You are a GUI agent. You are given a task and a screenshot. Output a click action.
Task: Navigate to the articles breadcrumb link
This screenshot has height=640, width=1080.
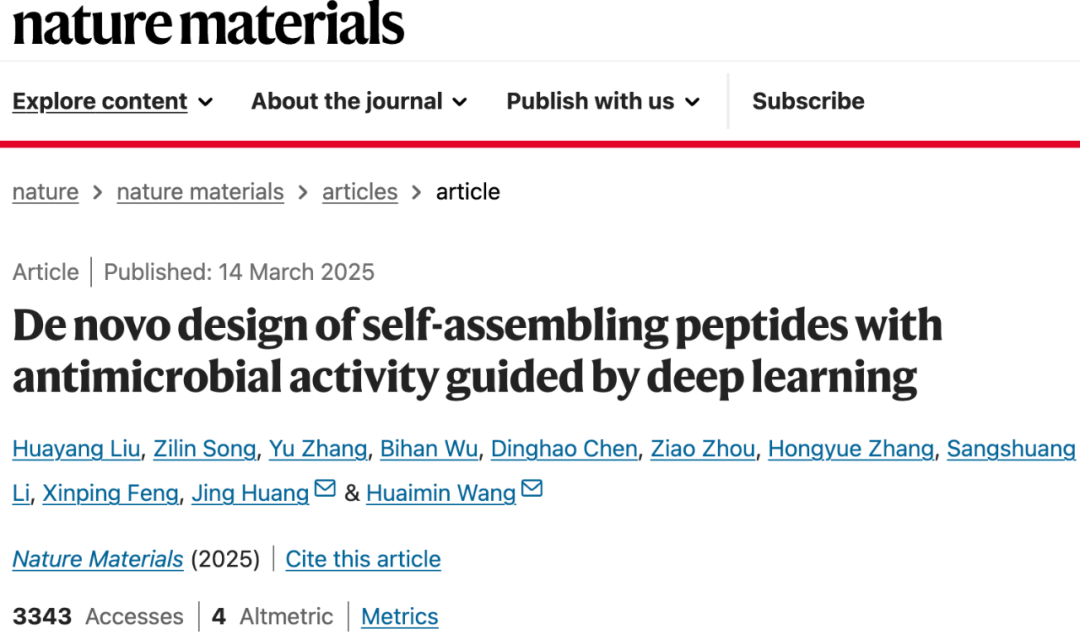pos(360,192)
